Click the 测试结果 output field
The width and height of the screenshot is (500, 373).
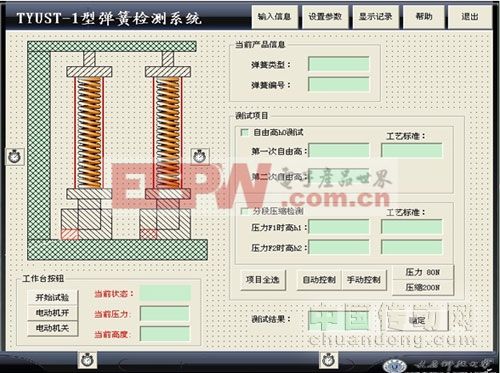click(x=339, y=321)
